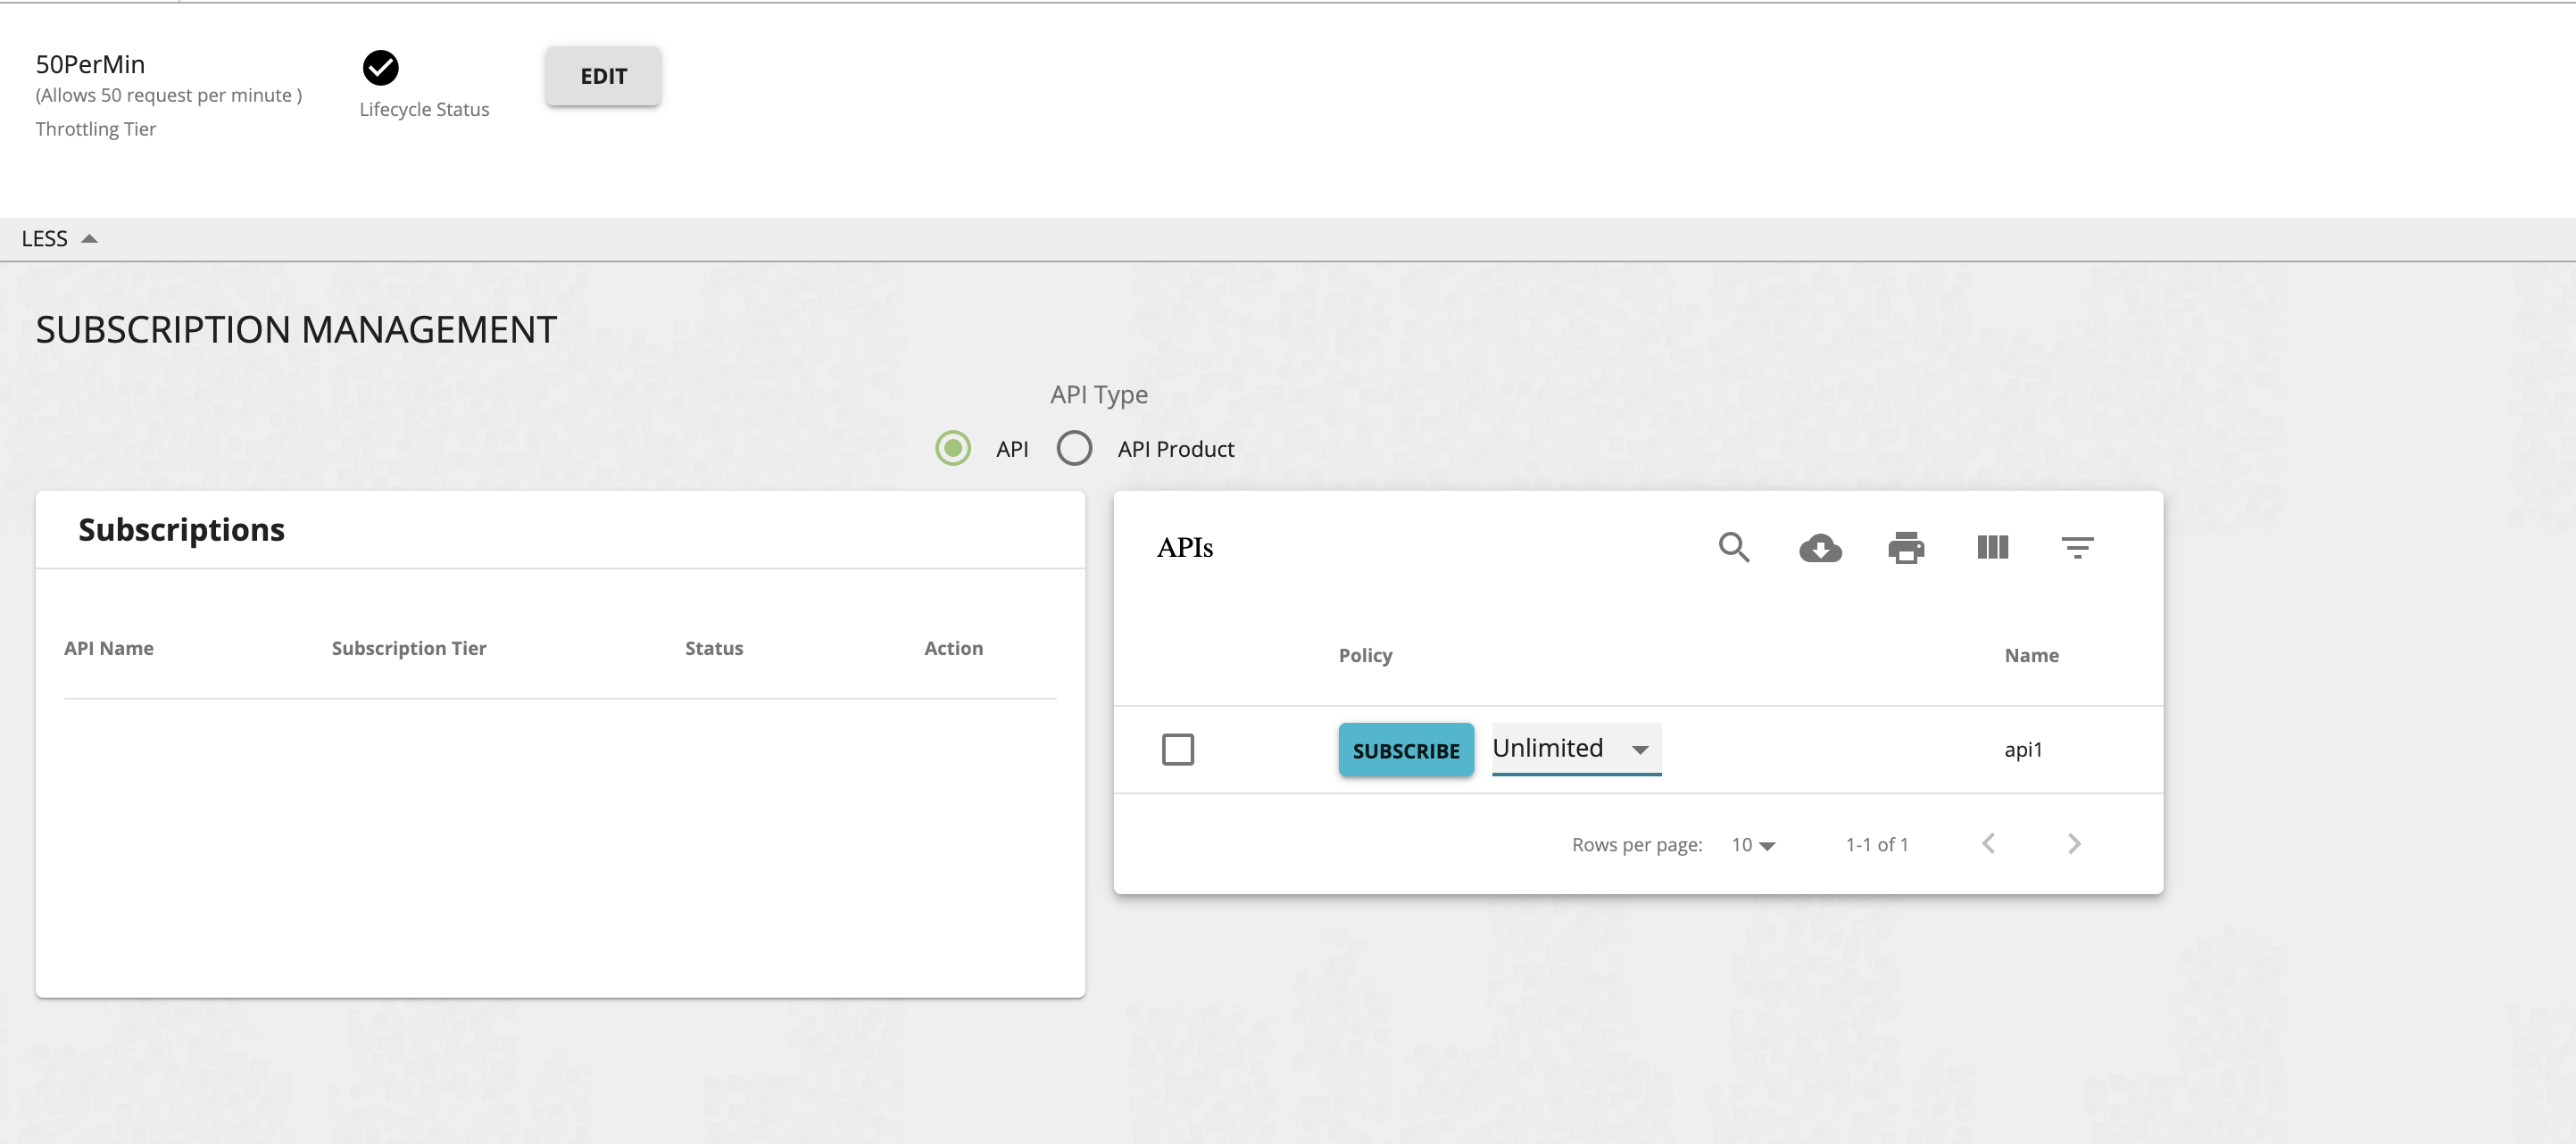
Task: Click the print icon in the APIs panel
Action: pos(1906,548)
